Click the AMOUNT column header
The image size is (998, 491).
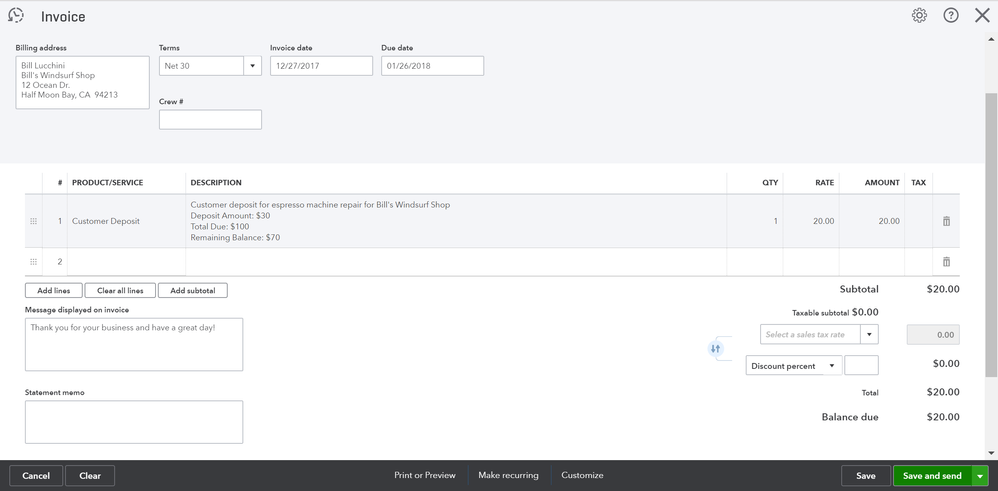point(882,183)
